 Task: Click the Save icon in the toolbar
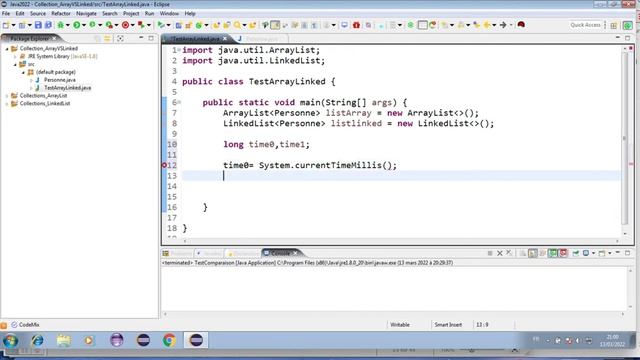click(38, 25)
